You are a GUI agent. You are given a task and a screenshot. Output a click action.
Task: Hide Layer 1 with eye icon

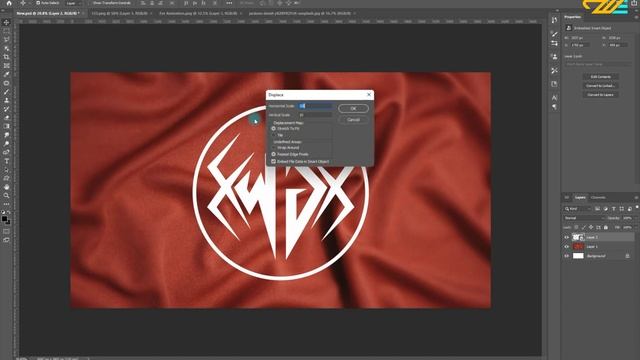(x=566, y=247)
